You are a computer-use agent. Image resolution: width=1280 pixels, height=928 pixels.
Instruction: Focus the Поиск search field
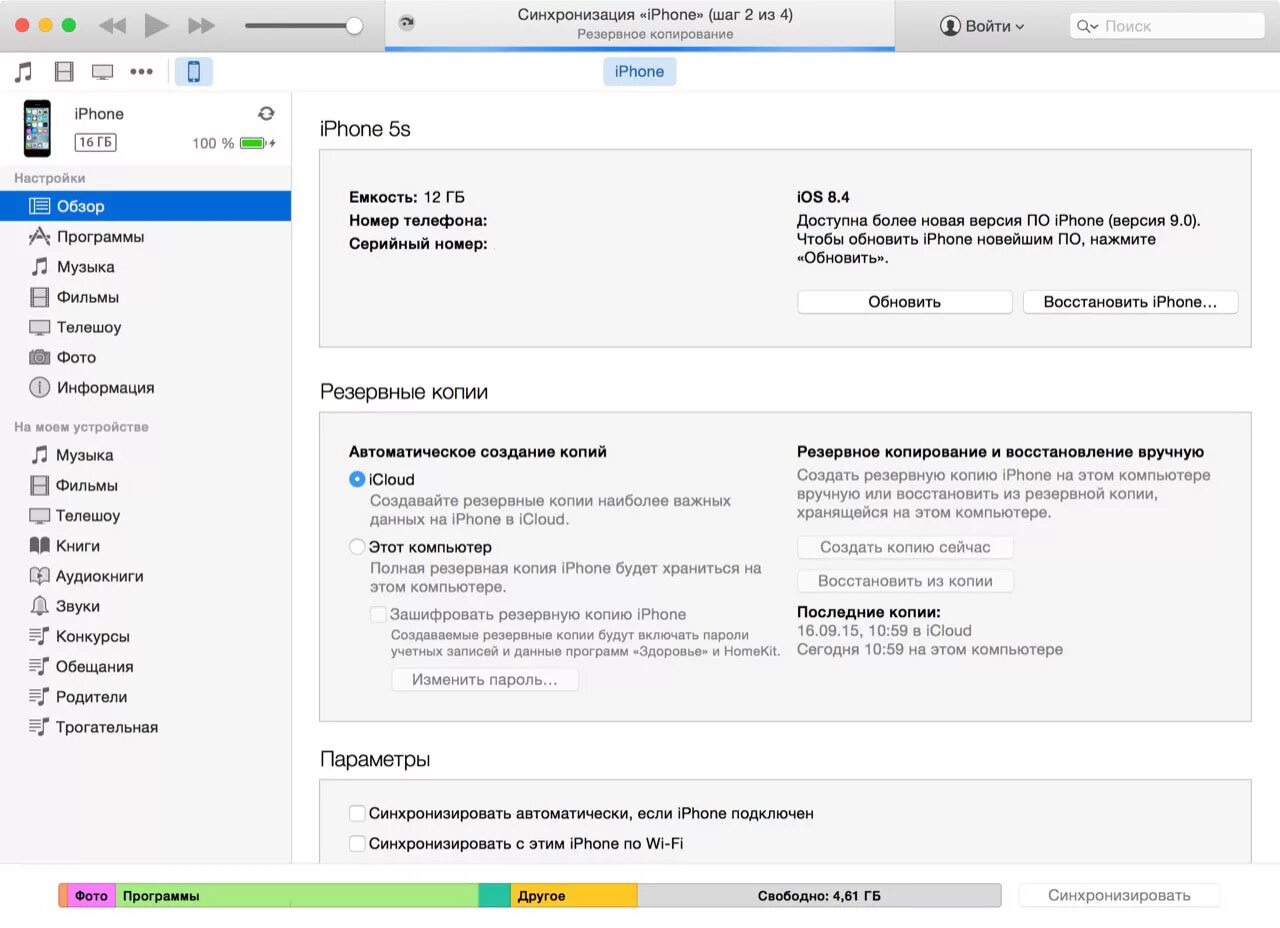pos(1169,26)
